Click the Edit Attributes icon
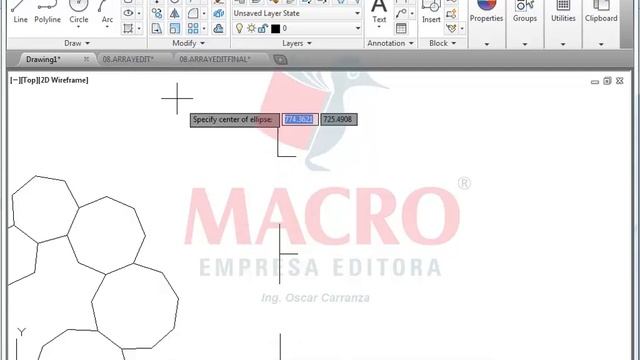This screenshot has width=640, height=360. pyautogui.click(x=451, y=29)
